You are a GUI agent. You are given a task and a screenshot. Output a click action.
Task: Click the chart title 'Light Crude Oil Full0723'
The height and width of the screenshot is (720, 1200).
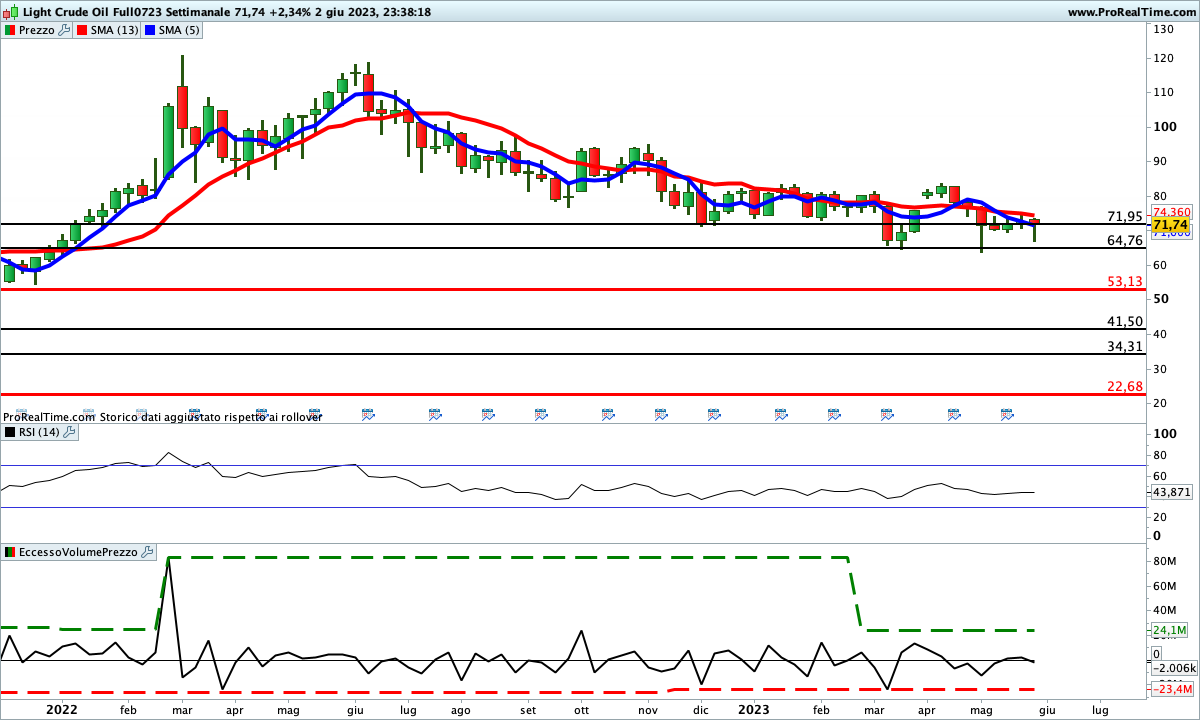[x=91, y=12]
